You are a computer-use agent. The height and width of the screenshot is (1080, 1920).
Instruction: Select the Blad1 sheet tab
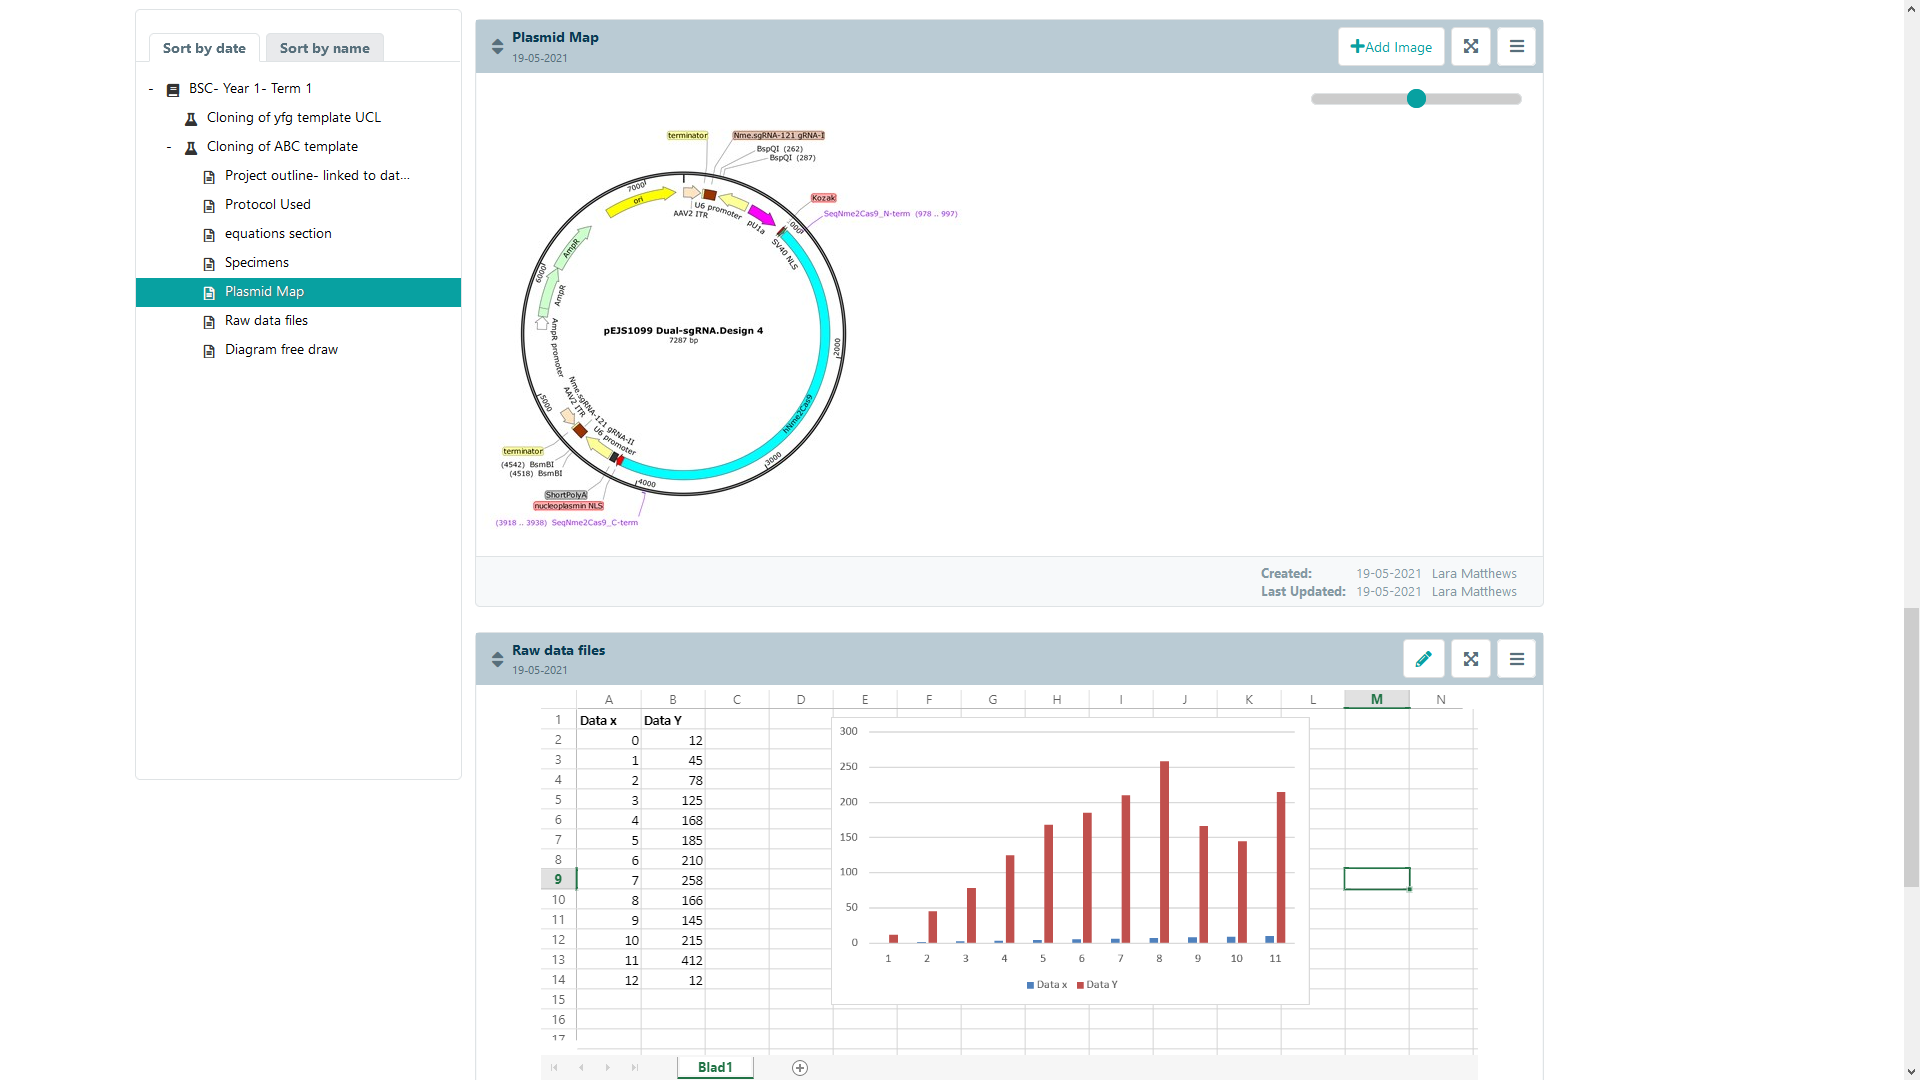click(715, 1067)
